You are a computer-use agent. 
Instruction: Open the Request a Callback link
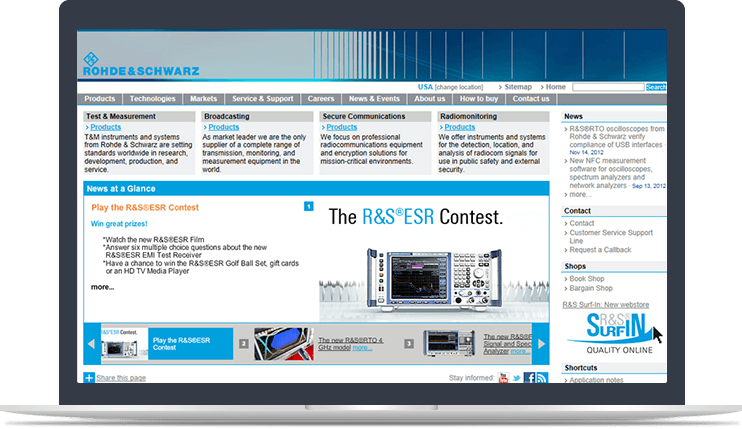pos(600,250)
